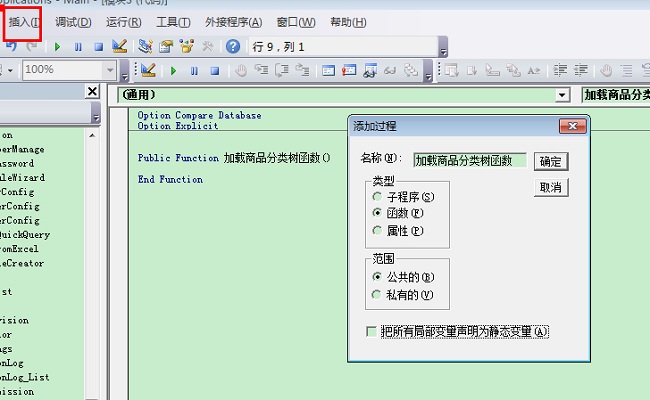Open the 插入(I) menu
650x400 pixels.
coord(24,22)
